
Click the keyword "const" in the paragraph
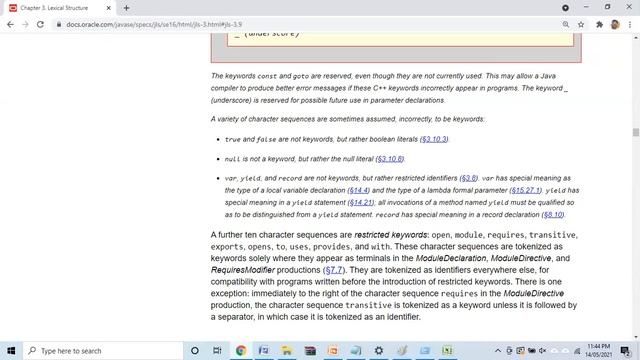(x=267, y=76)
